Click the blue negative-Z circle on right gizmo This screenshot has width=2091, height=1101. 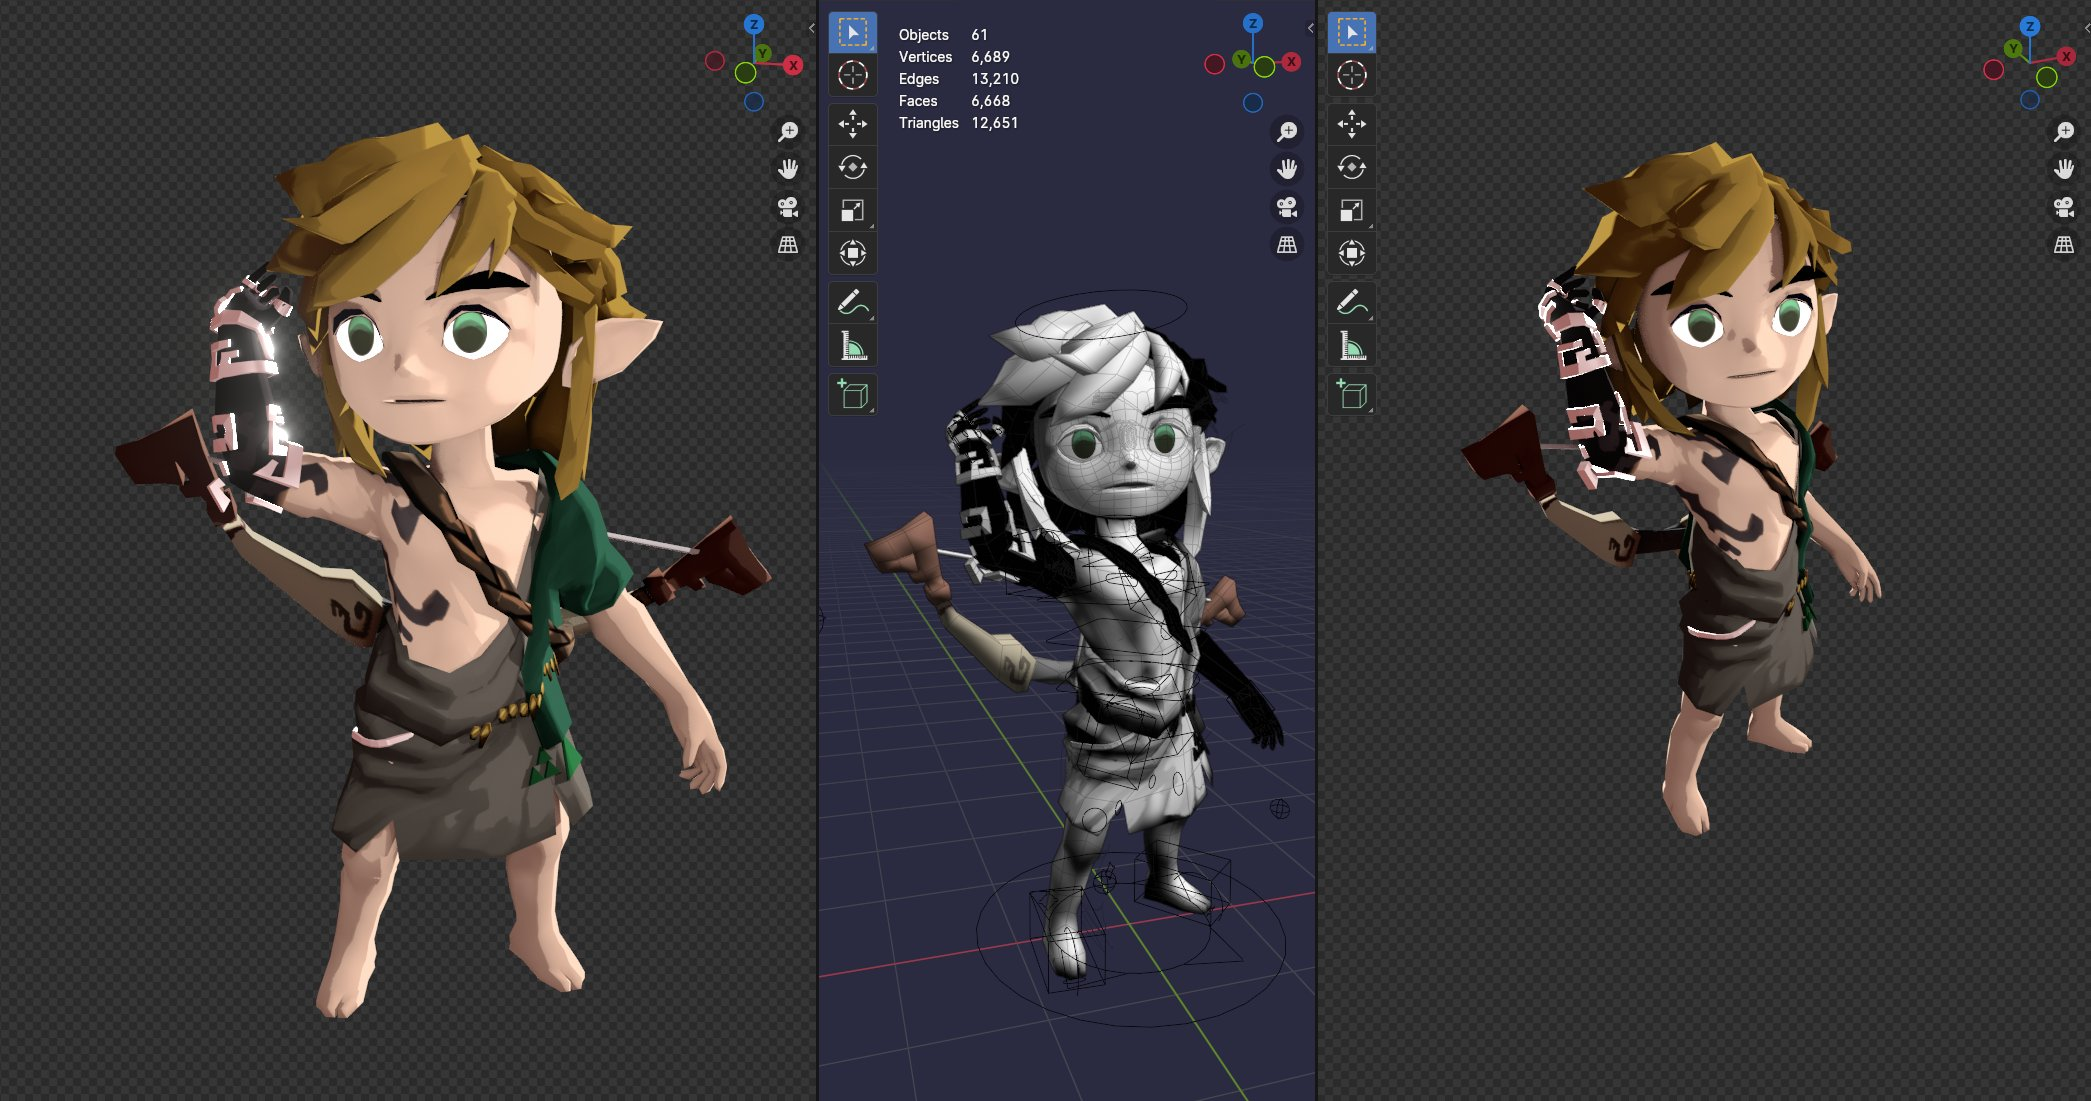2029,100
